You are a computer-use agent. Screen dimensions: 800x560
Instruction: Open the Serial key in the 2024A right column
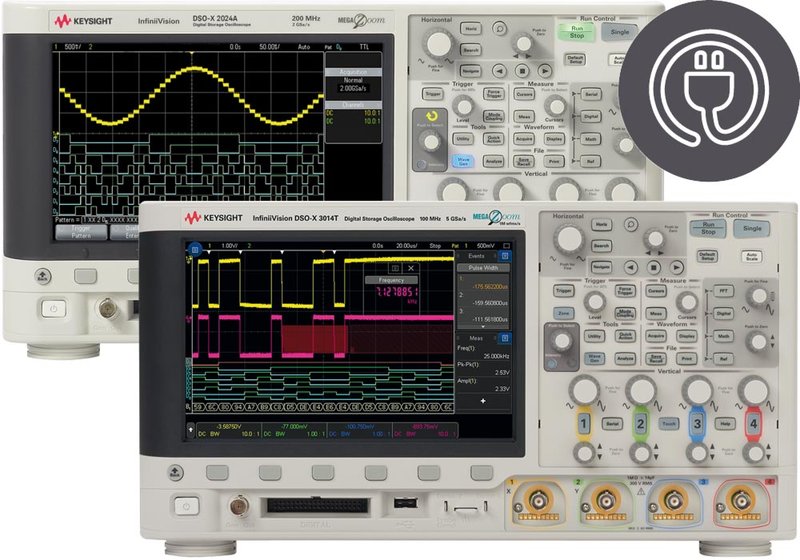coord(591,94)
